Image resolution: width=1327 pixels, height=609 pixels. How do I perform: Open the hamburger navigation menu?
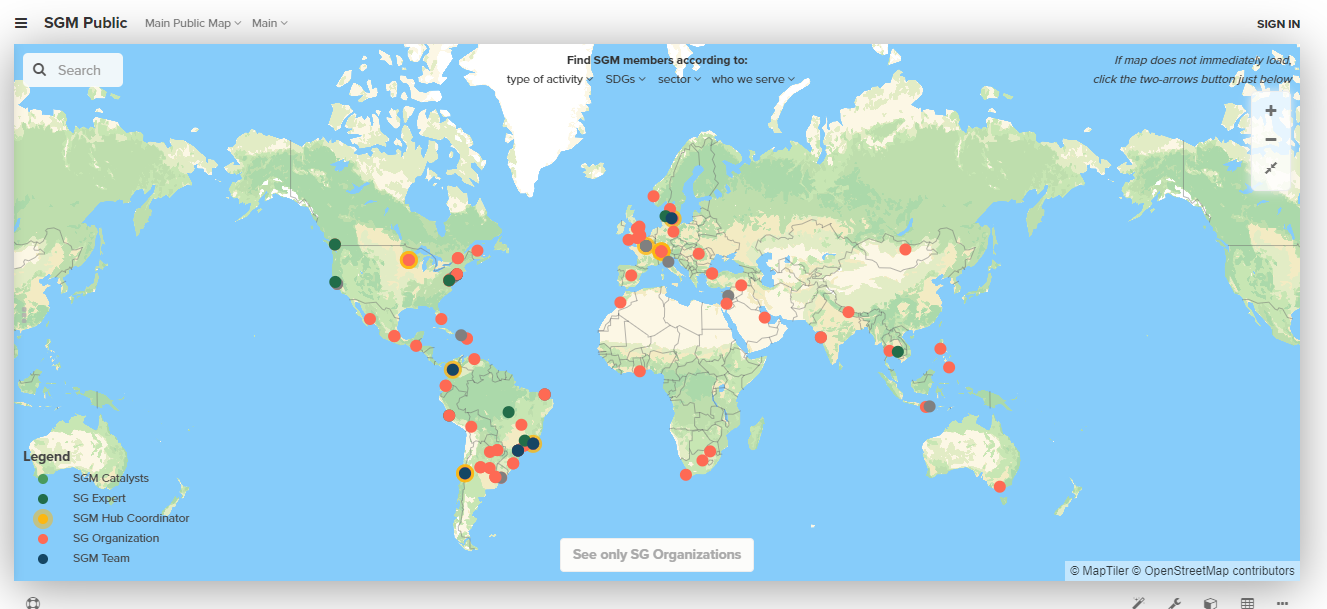click(x=21, y=22)
